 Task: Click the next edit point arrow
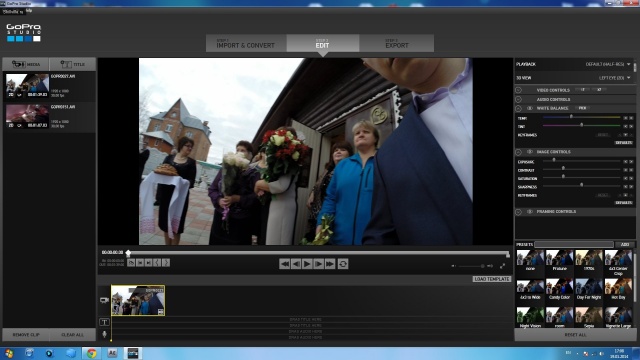pos(166,263)
